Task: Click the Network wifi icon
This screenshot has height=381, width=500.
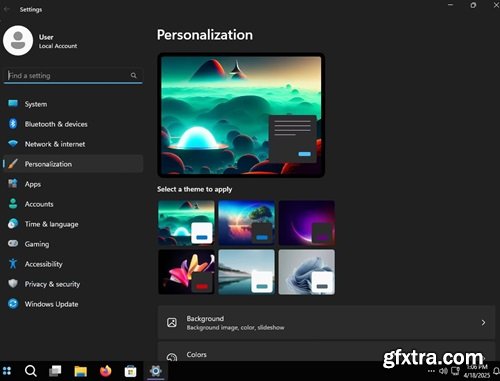Action: click(x=13, y=144)
